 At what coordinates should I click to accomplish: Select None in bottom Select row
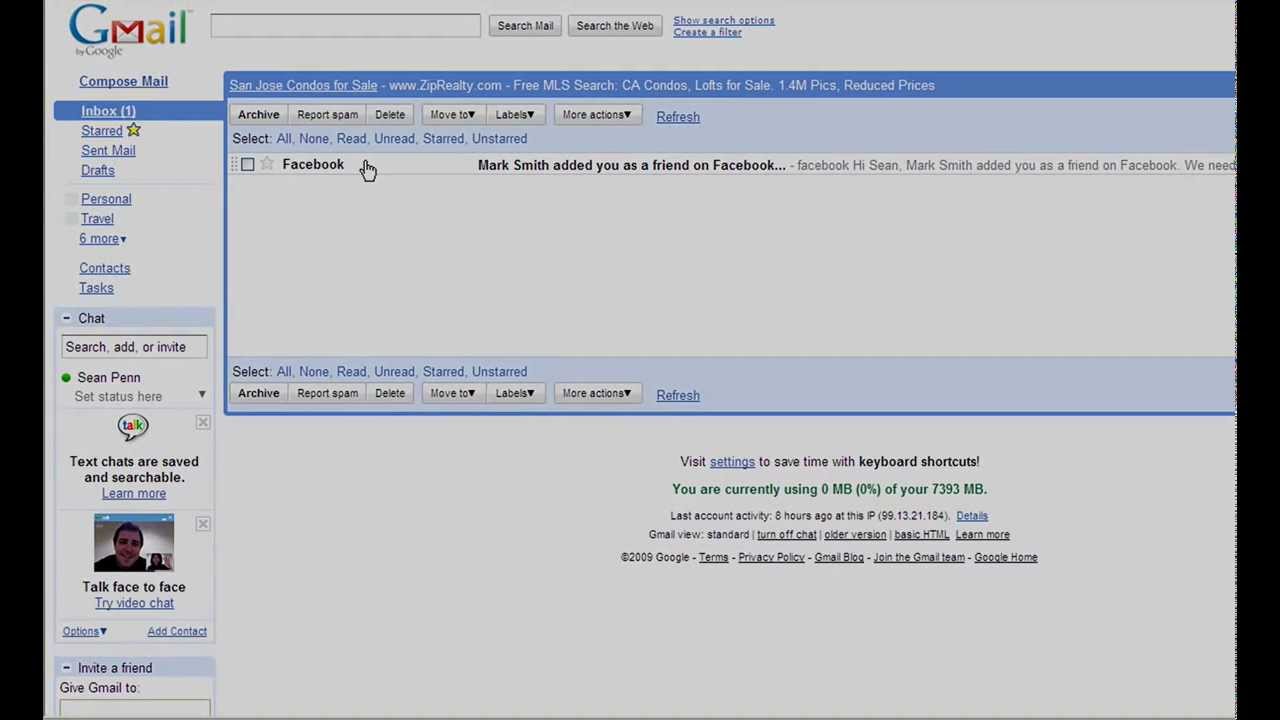point(314,372)
